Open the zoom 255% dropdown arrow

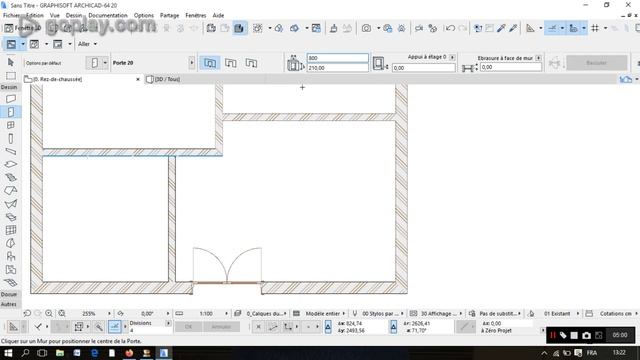109,313
